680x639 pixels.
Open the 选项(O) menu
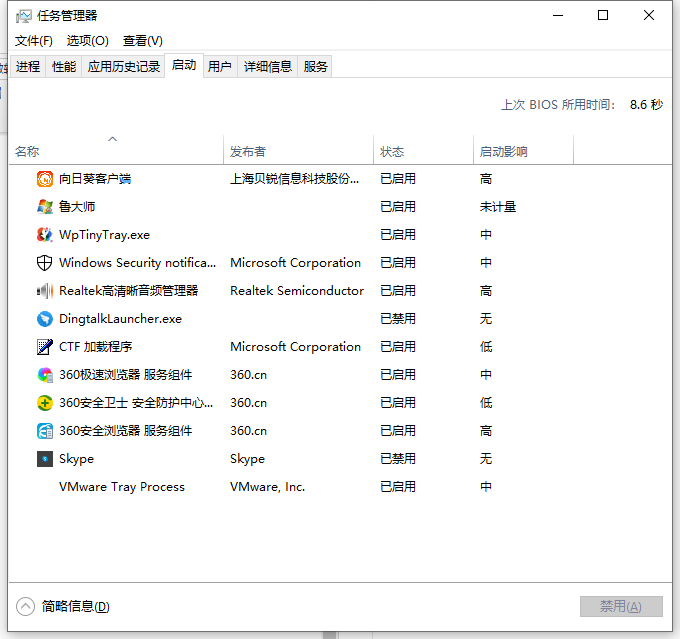click(x=87, y=41)
